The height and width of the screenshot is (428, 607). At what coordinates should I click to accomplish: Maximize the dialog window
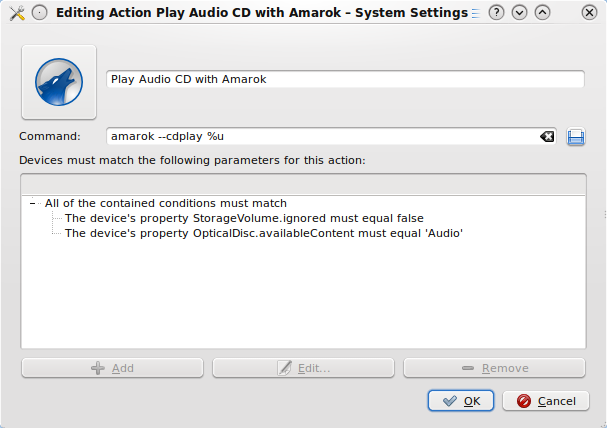tap(542, 13)
